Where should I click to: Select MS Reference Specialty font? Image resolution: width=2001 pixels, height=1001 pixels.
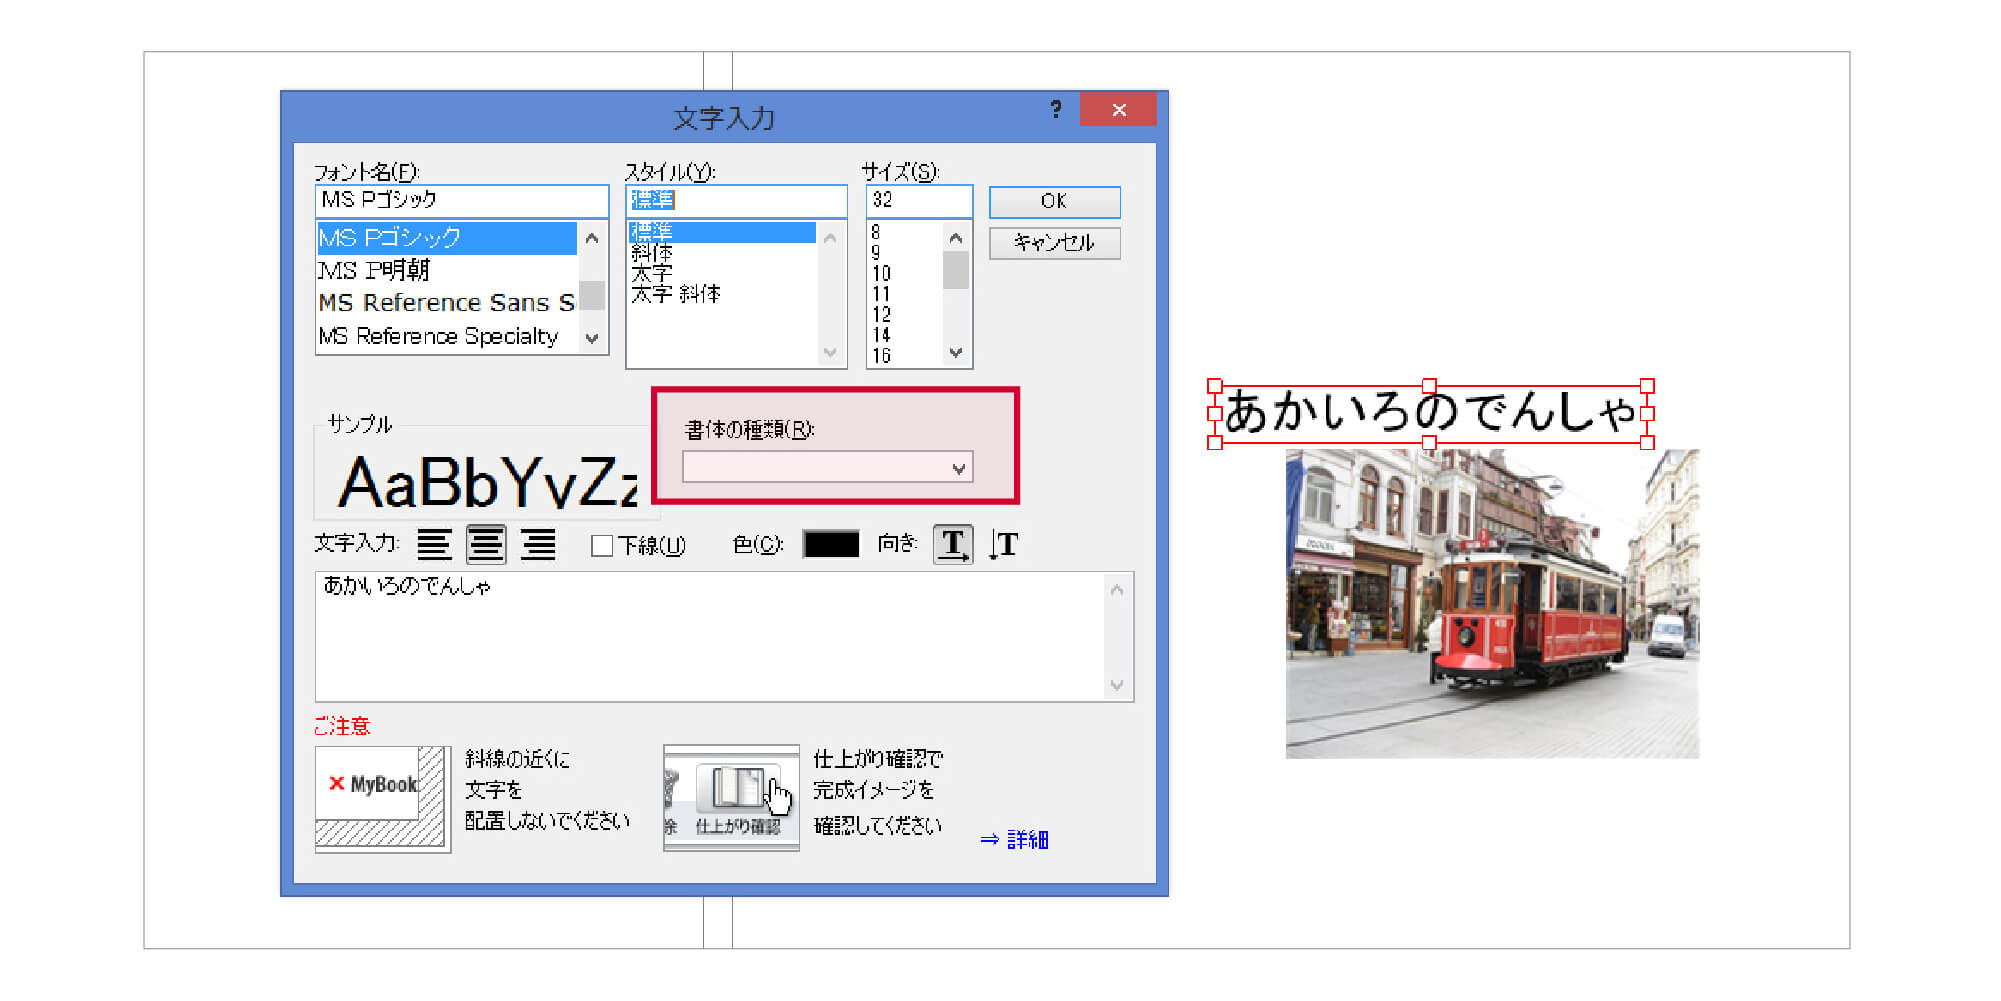coord(447,336)
